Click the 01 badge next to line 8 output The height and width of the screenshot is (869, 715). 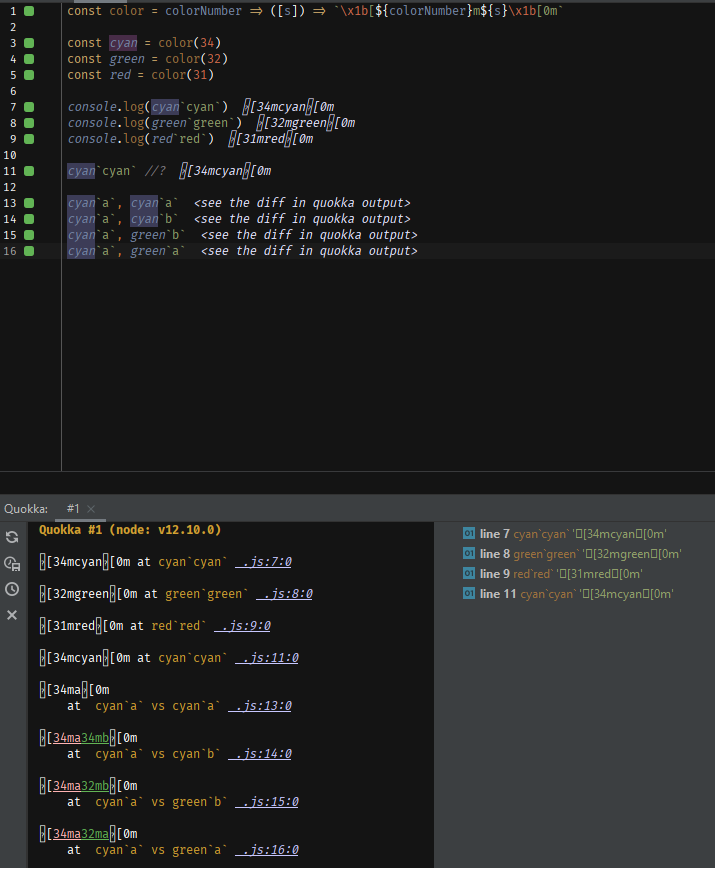(x=468, y=553)
